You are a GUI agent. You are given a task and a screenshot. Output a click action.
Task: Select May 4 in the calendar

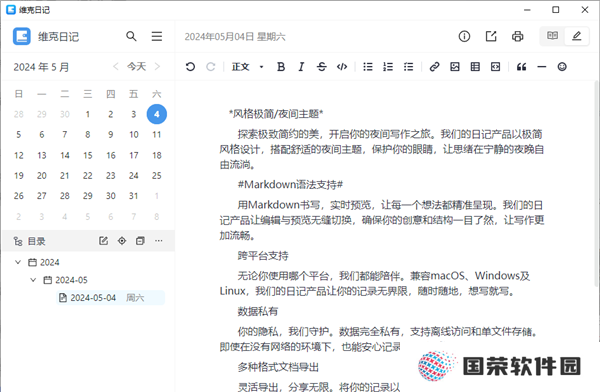pos(157,114)
